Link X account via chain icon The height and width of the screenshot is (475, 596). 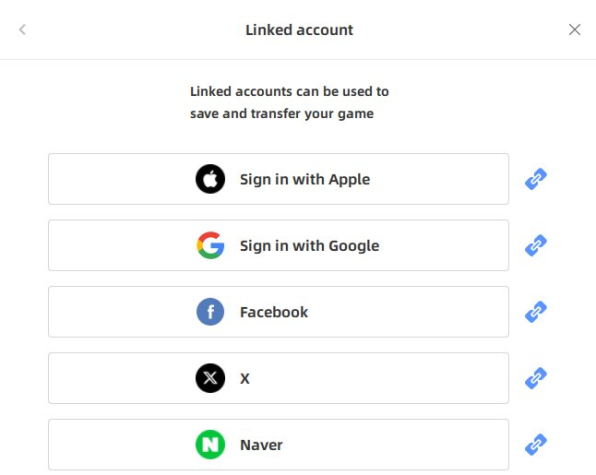point(536,378)
